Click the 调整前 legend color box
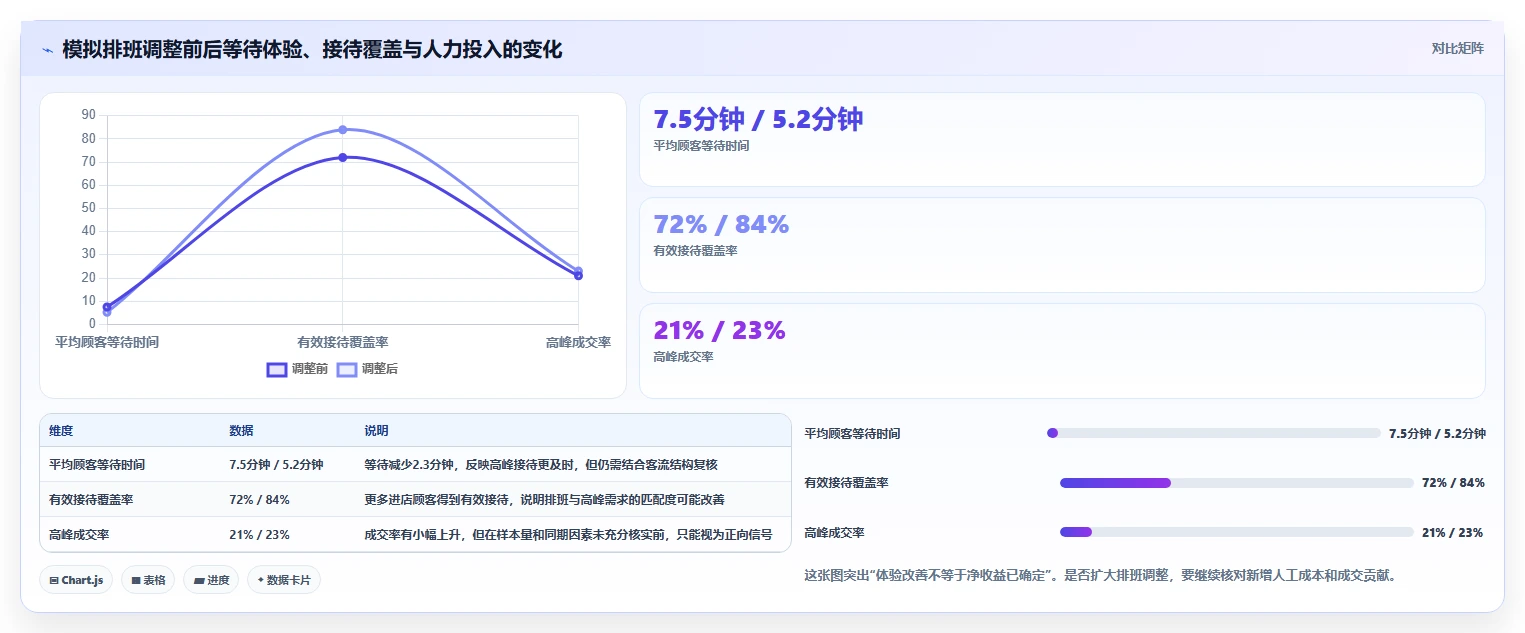Viewport: 1525px width, 633px height. (x=277, y=369)
